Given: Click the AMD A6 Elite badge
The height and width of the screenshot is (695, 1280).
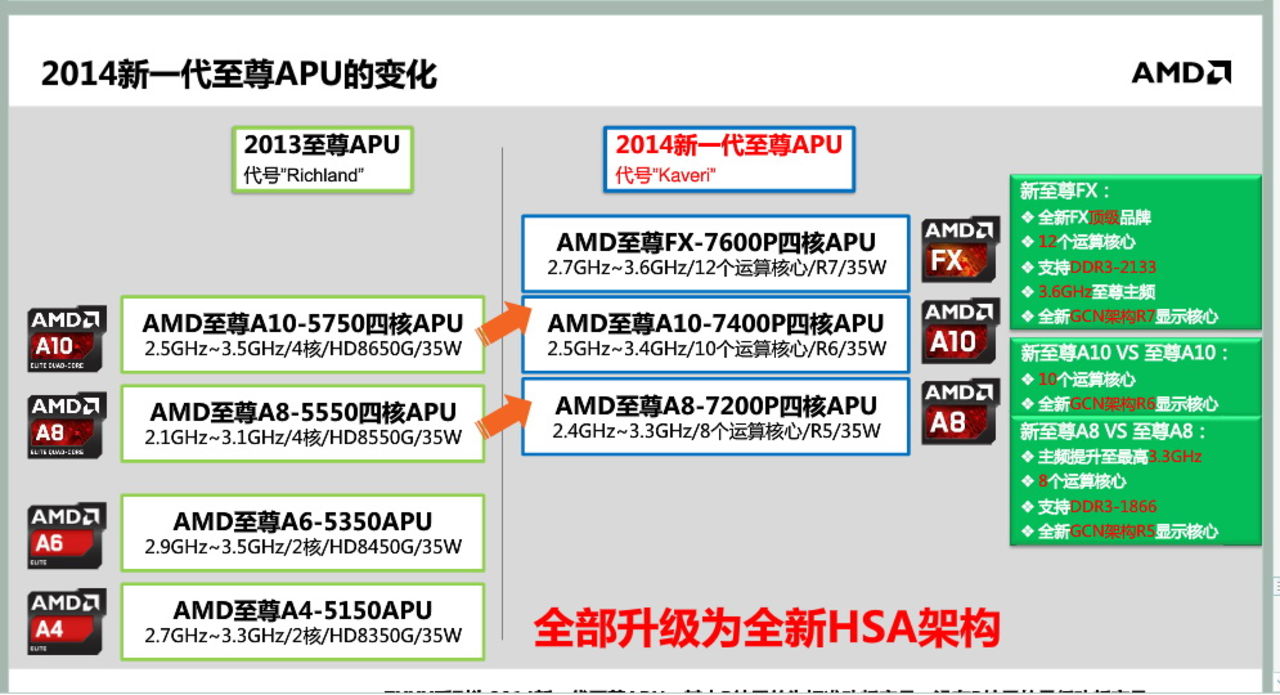Looking at the screenshot, I should point(67,536).
